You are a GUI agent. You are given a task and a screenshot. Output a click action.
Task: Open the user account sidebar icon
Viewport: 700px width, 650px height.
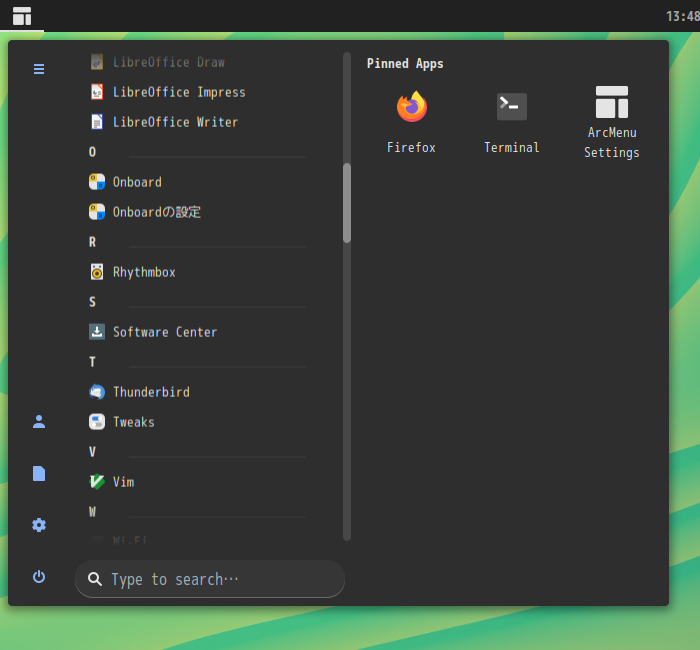coord(39,421)
